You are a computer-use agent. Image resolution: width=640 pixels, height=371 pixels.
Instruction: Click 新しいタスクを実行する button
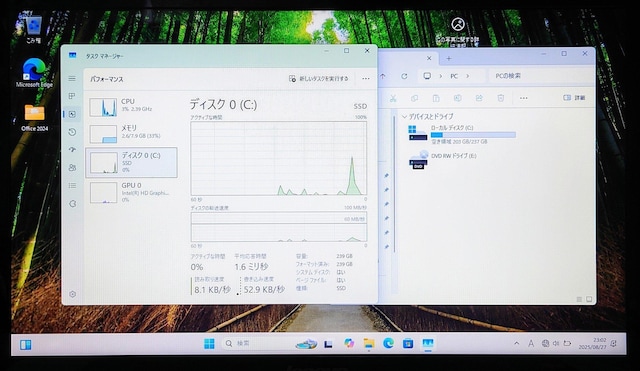pyautogui.click(x=319, y=78)
